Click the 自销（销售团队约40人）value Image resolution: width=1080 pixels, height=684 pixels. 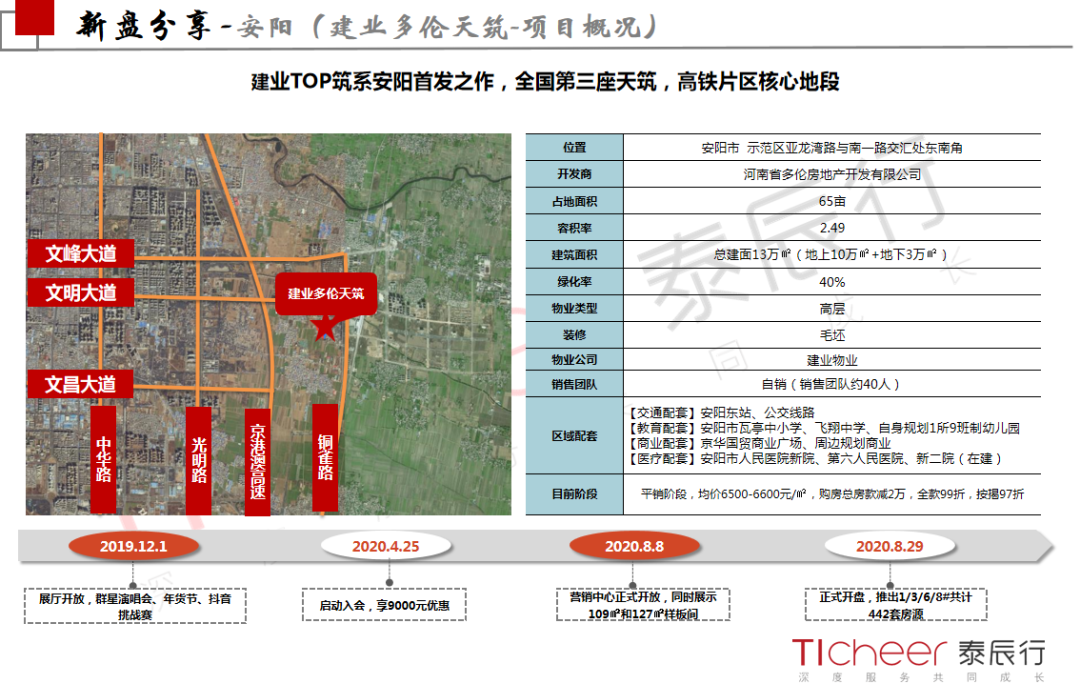tap(831, 384)
